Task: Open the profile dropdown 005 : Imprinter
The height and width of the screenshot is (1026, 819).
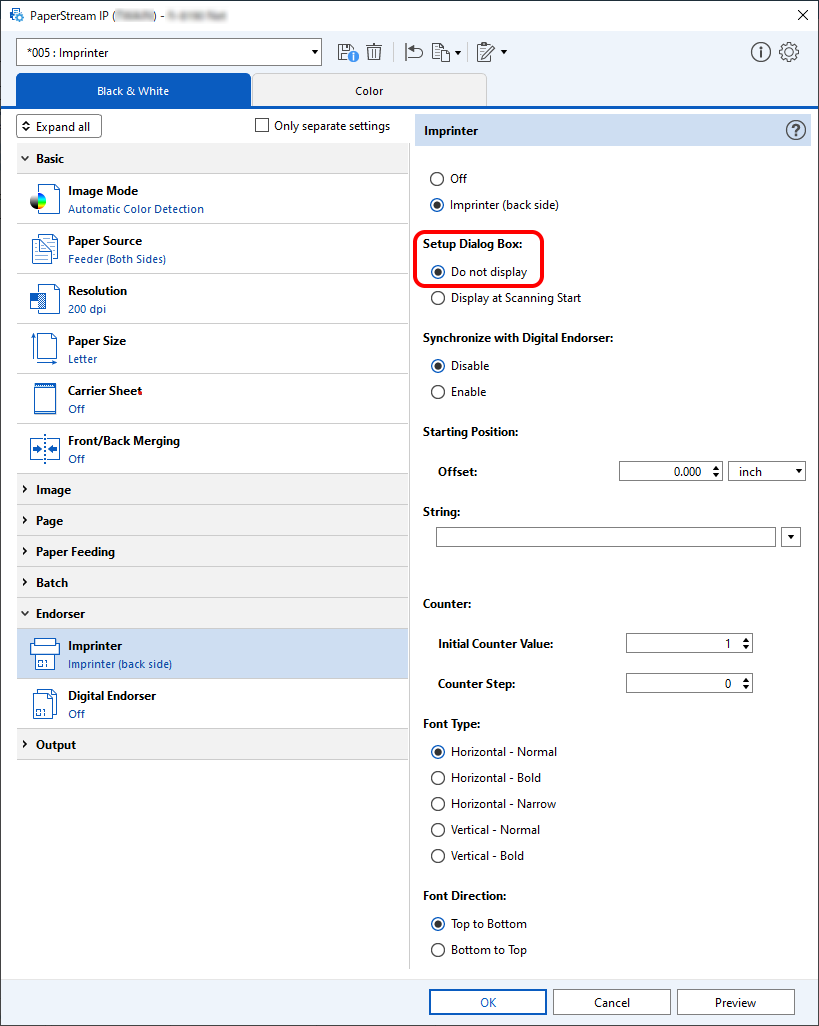Action: [x=169, y=52]
